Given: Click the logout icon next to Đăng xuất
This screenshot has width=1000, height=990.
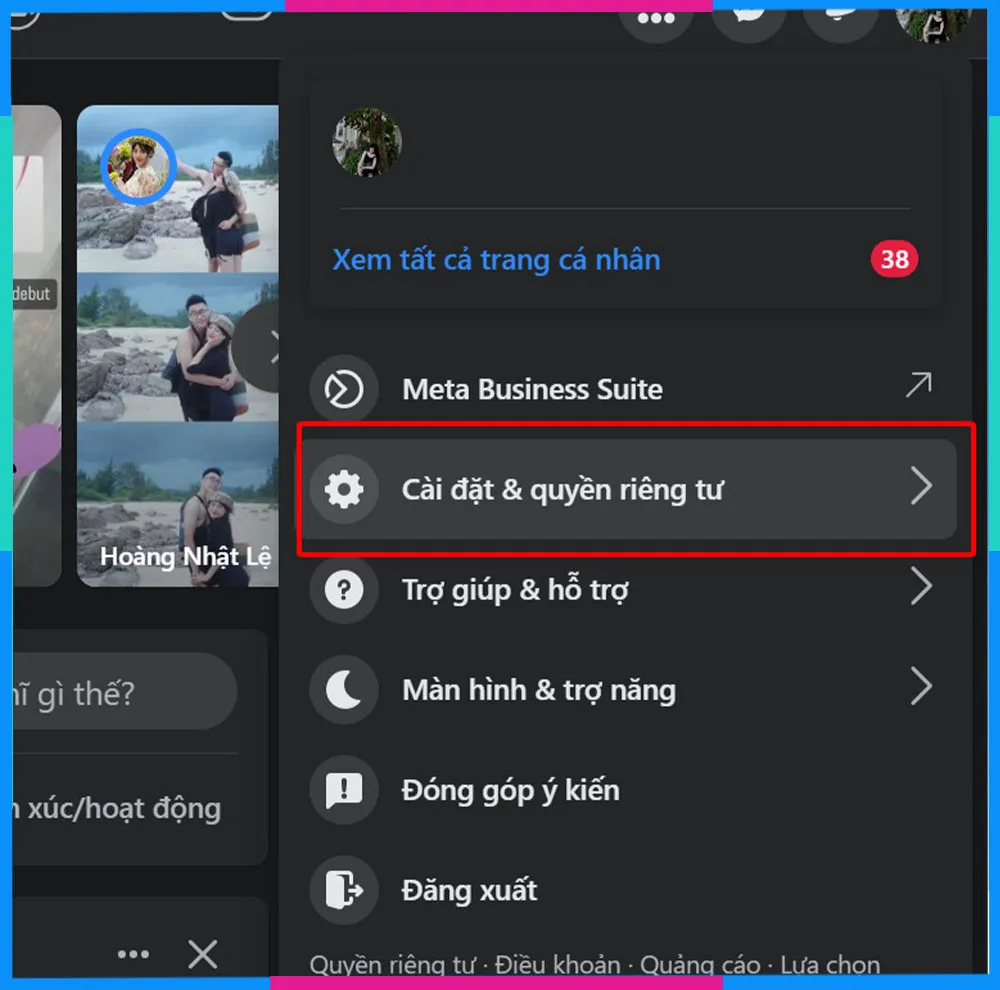Looking at the screenshot, I should (x=344, y=890).
